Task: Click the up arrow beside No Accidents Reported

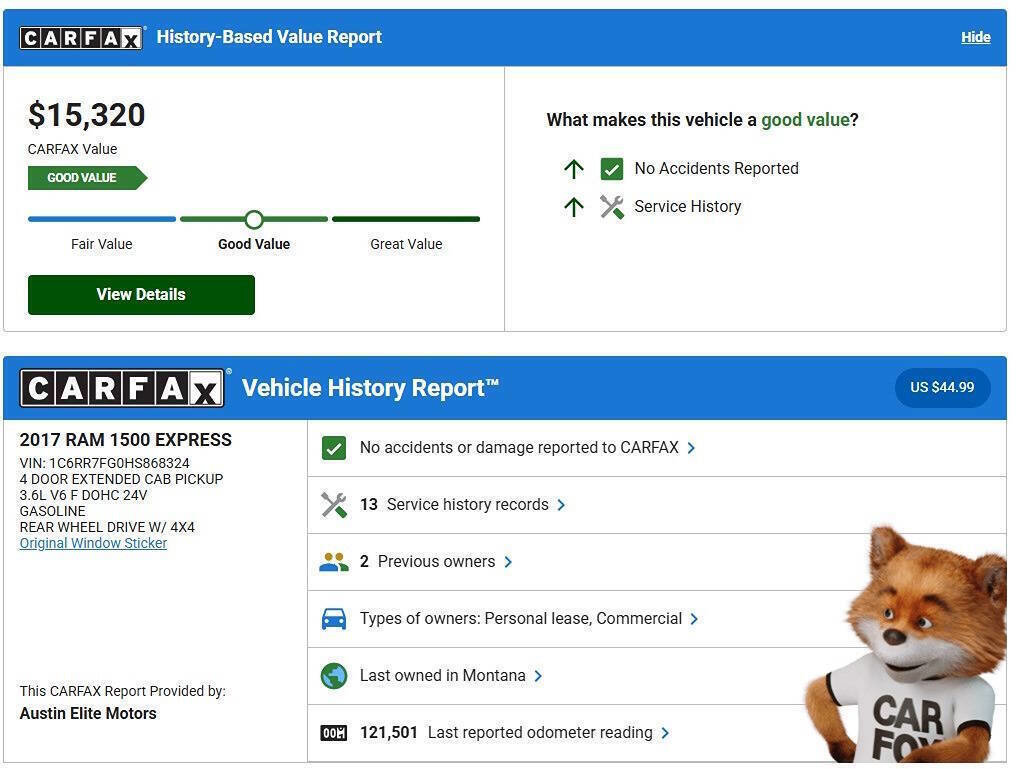Action: 574,168
